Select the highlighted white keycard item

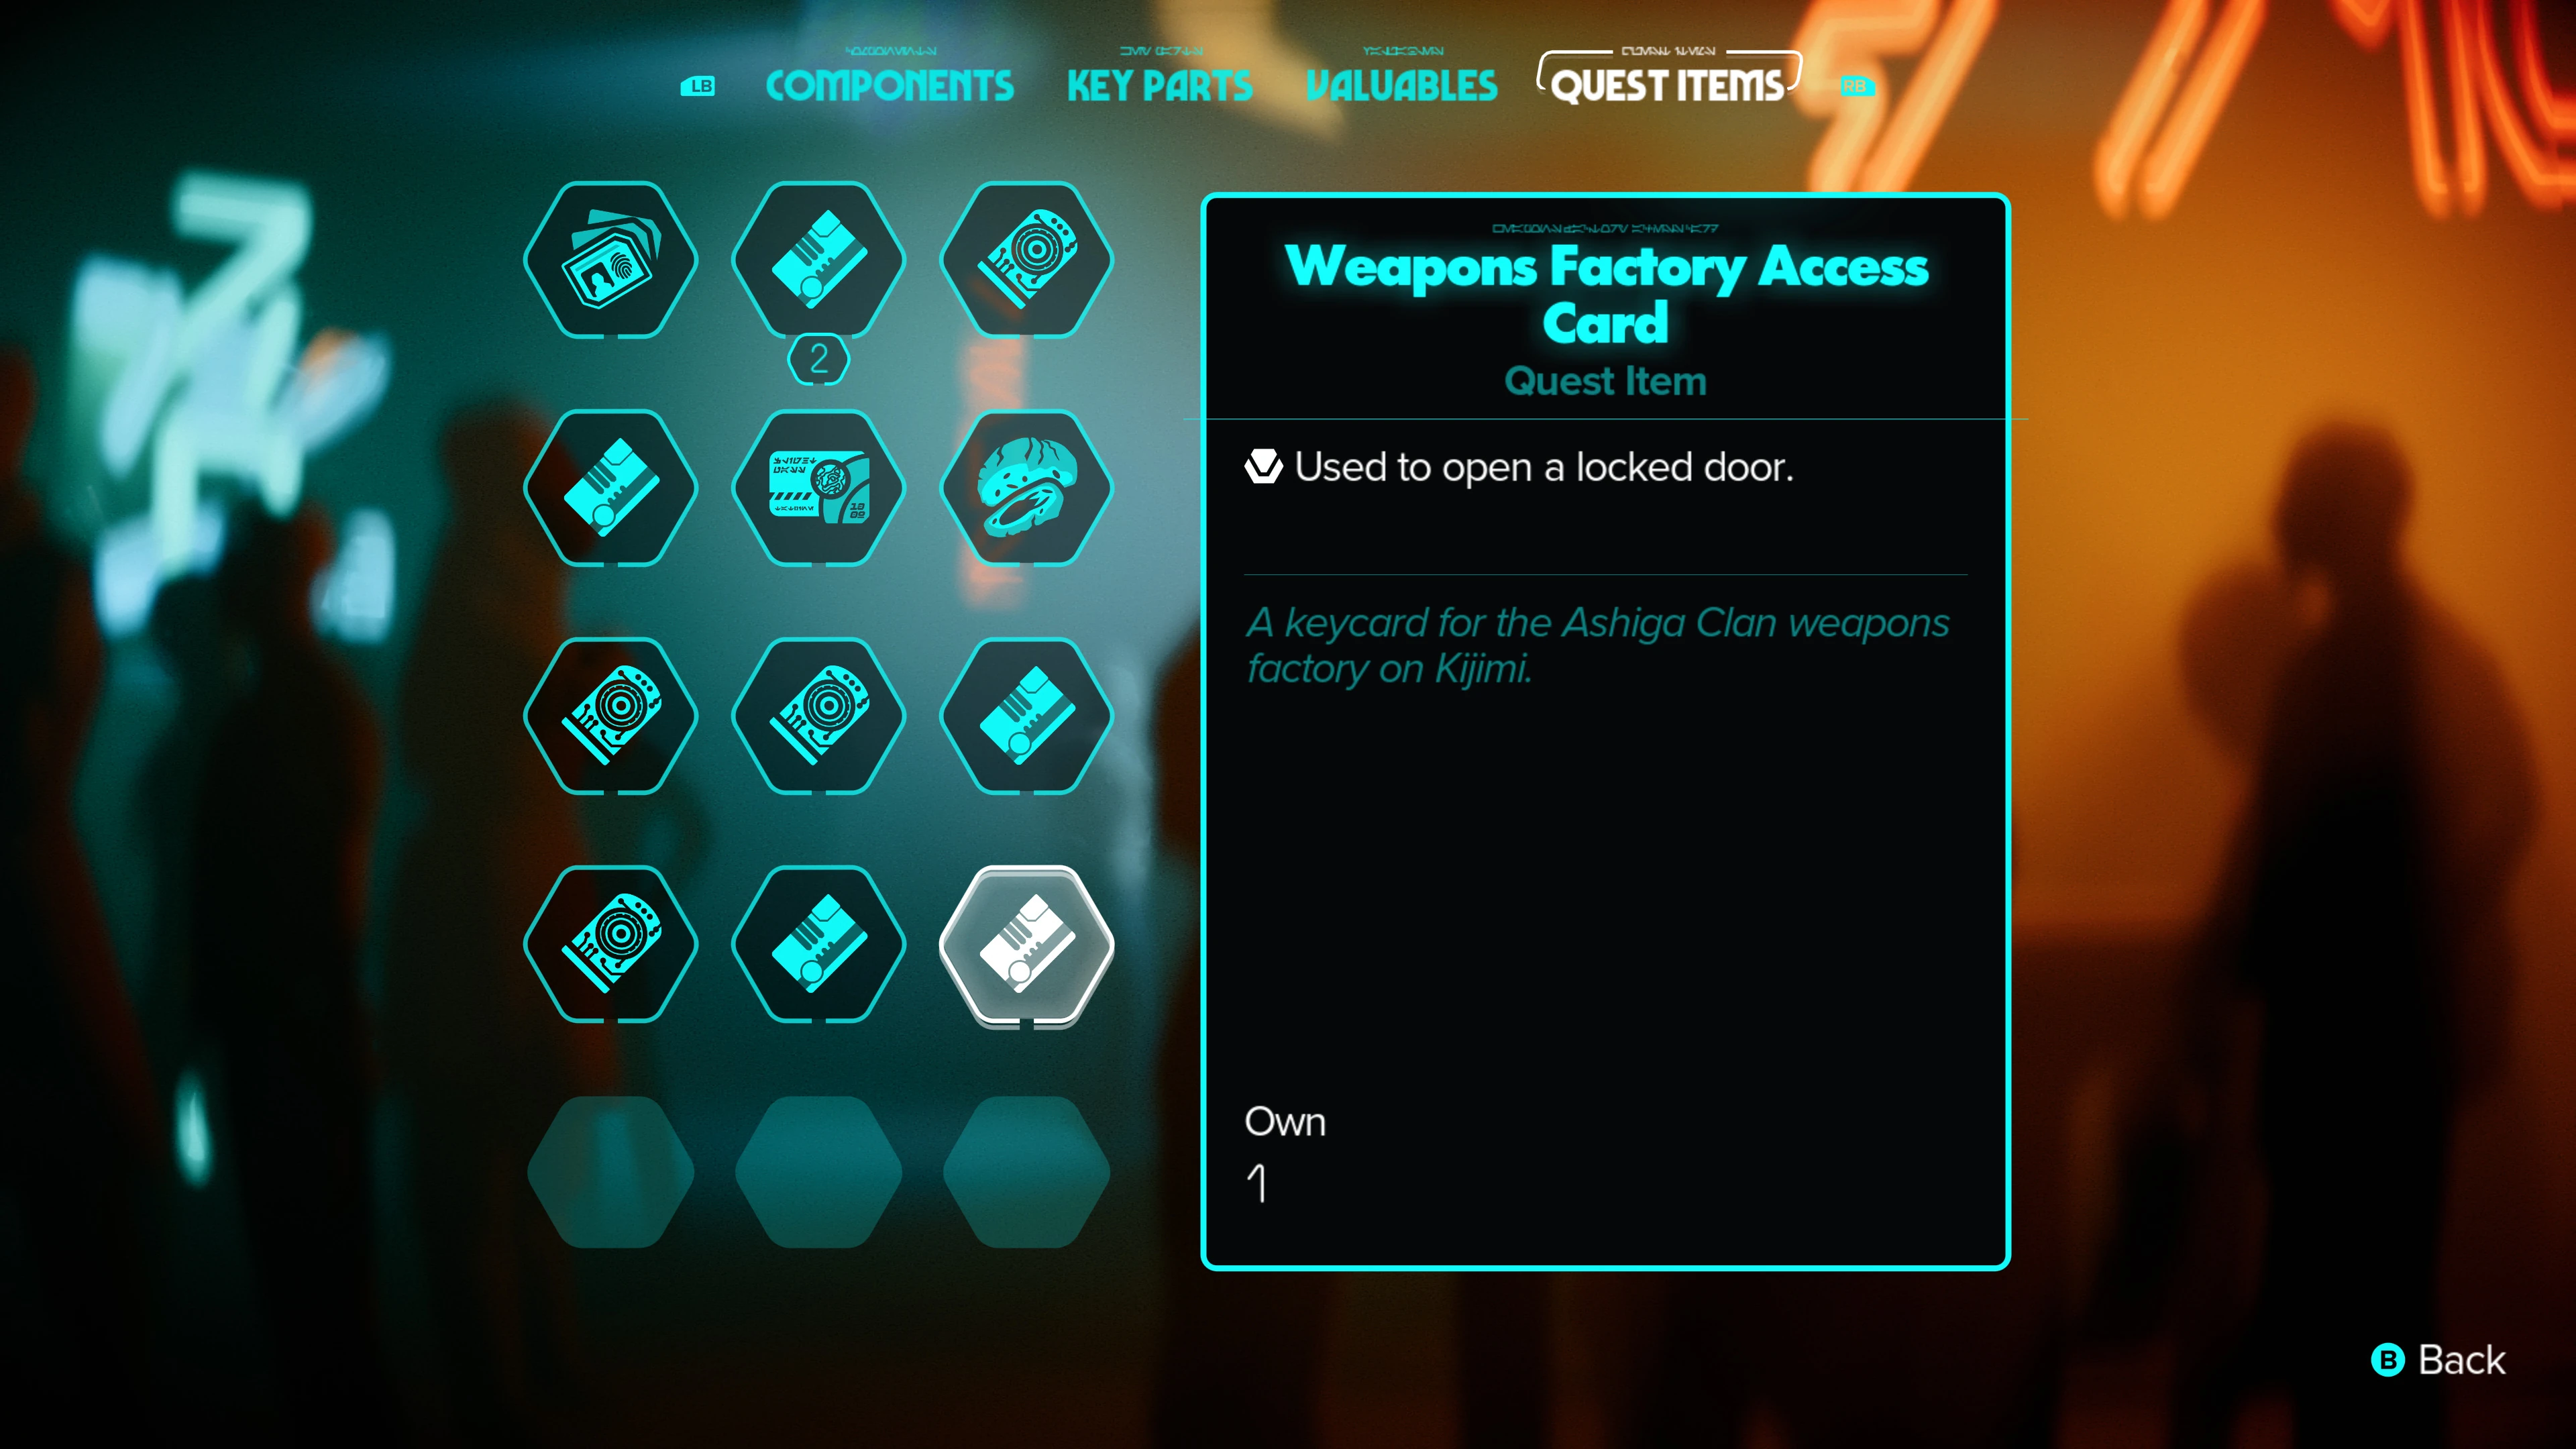(x=1026, y=945)
